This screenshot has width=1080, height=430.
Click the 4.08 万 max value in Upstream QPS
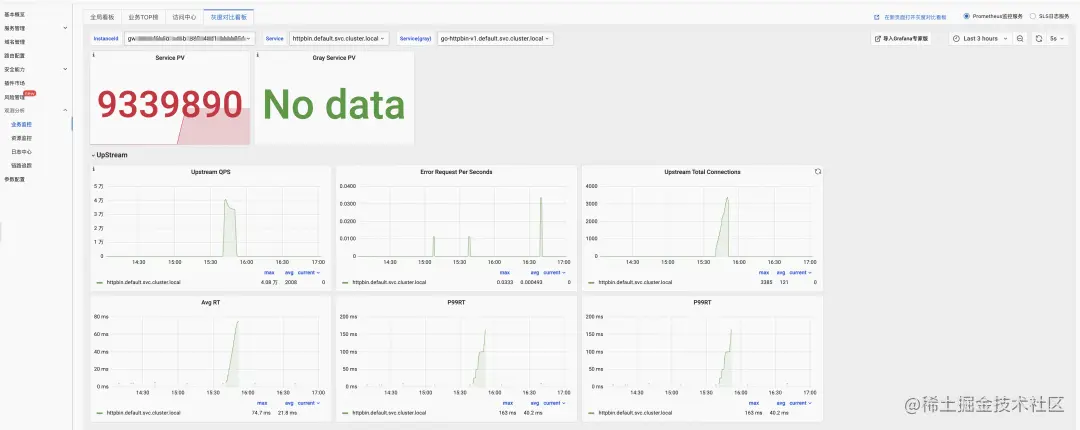(267, 283)
